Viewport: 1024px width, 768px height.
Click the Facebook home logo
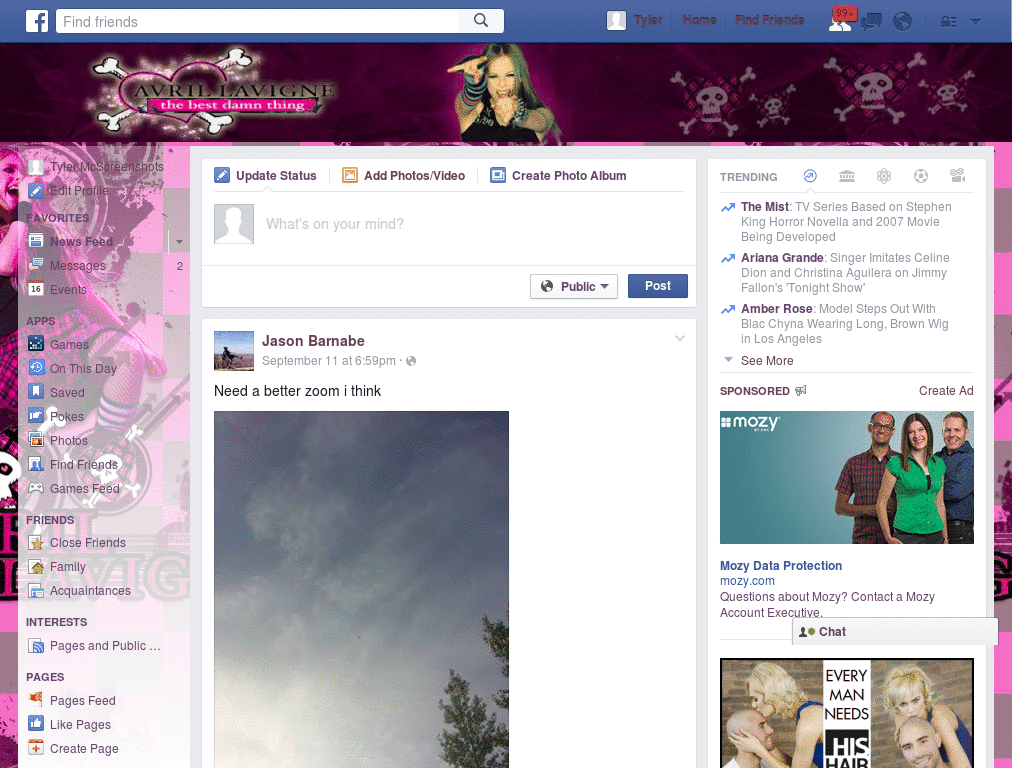37,20
